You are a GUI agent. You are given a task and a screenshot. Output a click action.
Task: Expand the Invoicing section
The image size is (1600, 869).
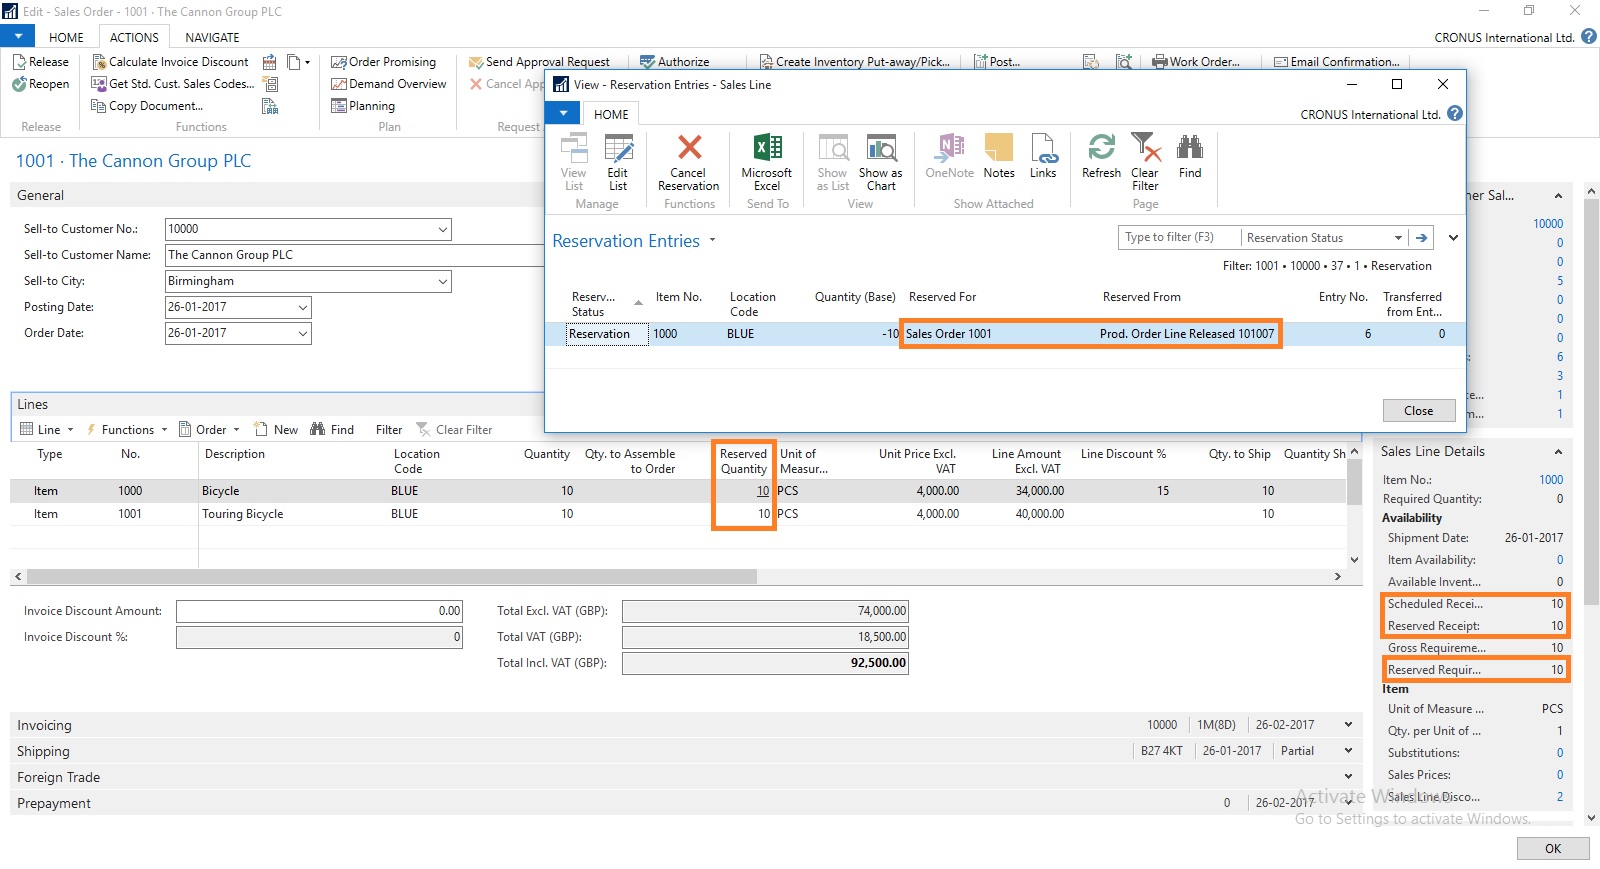click(x=44, y=725)
